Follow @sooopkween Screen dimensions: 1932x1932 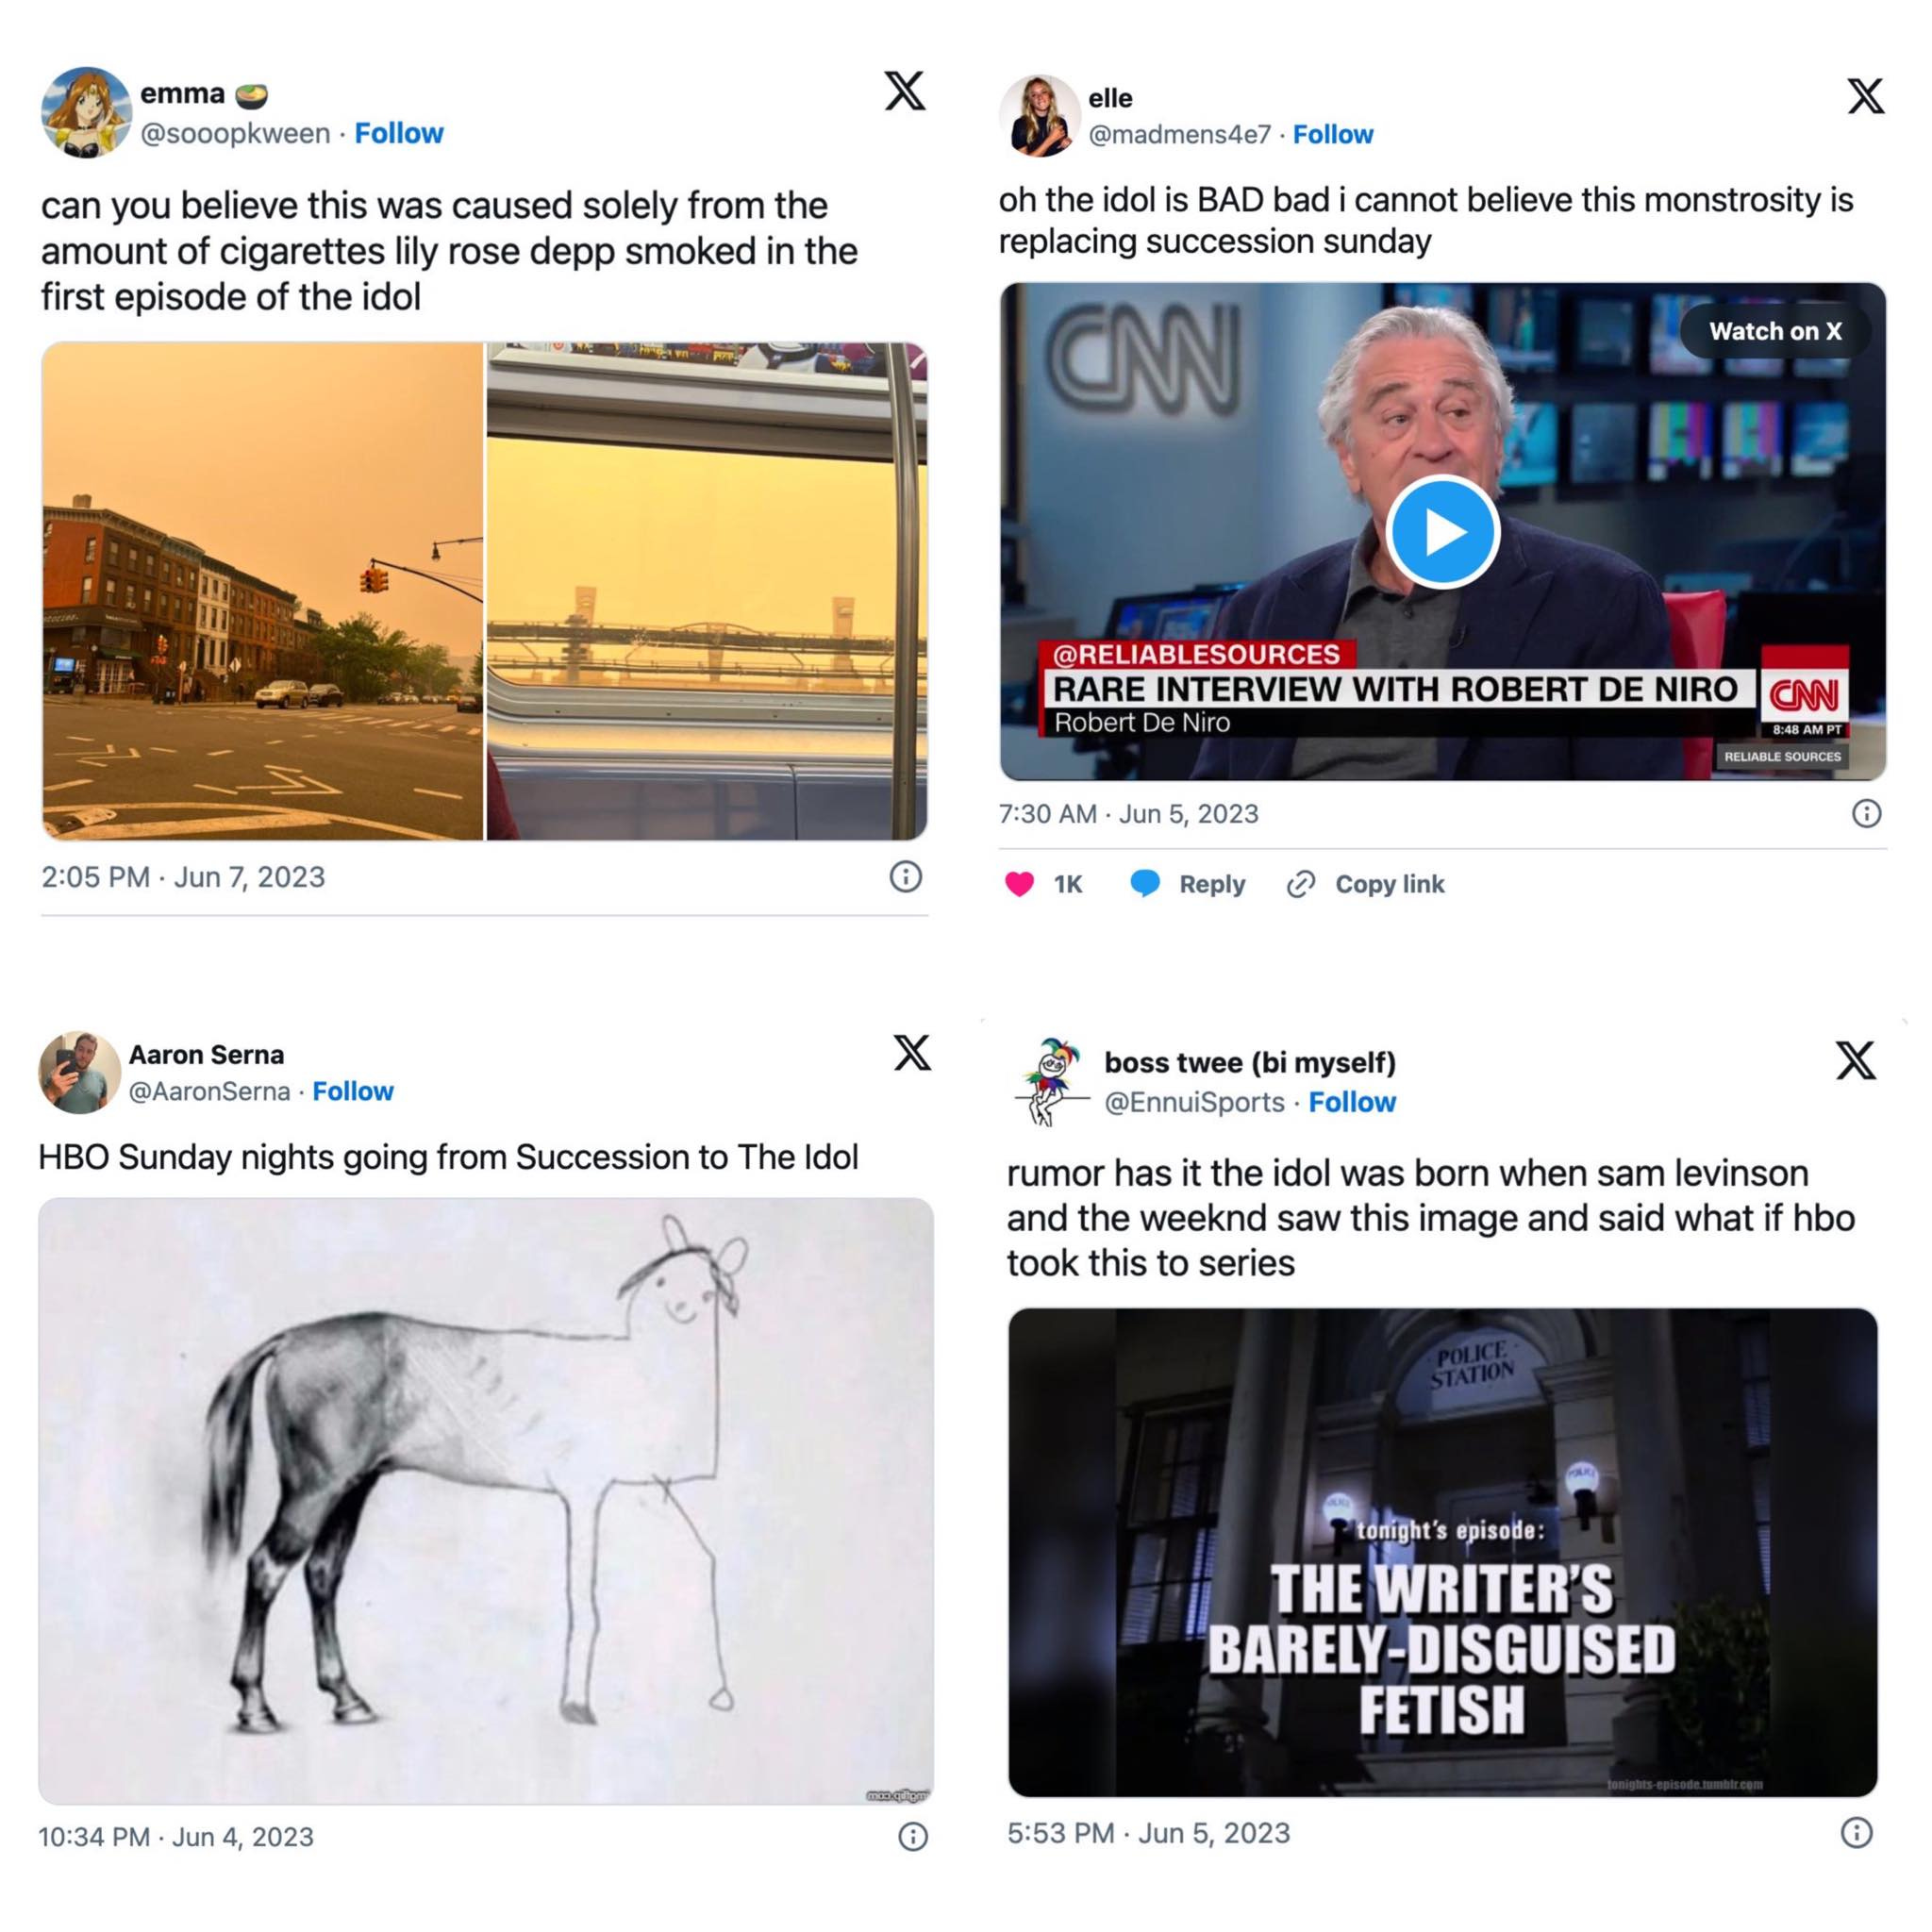pyautogui.click(x=399, y=133)
